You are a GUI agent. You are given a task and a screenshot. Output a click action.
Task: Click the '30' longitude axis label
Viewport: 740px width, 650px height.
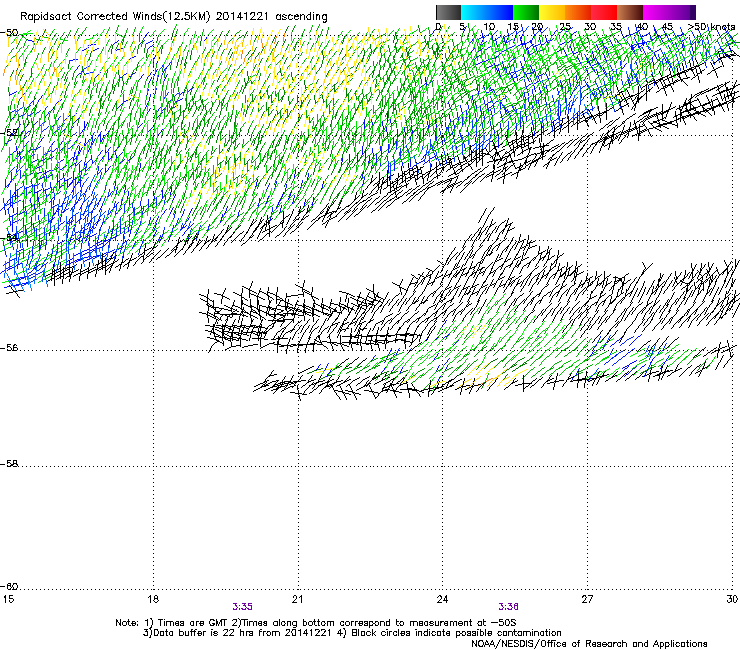tap(732, 599)
